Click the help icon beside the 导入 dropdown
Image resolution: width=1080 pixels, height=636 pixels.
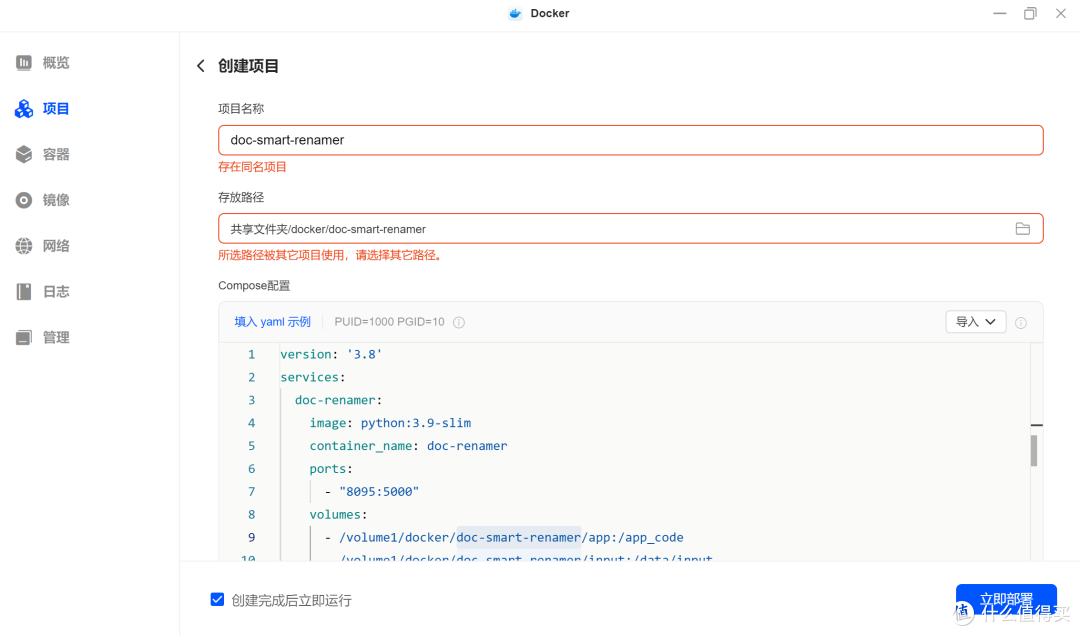pyautogui.click(x=1021, y=323)
